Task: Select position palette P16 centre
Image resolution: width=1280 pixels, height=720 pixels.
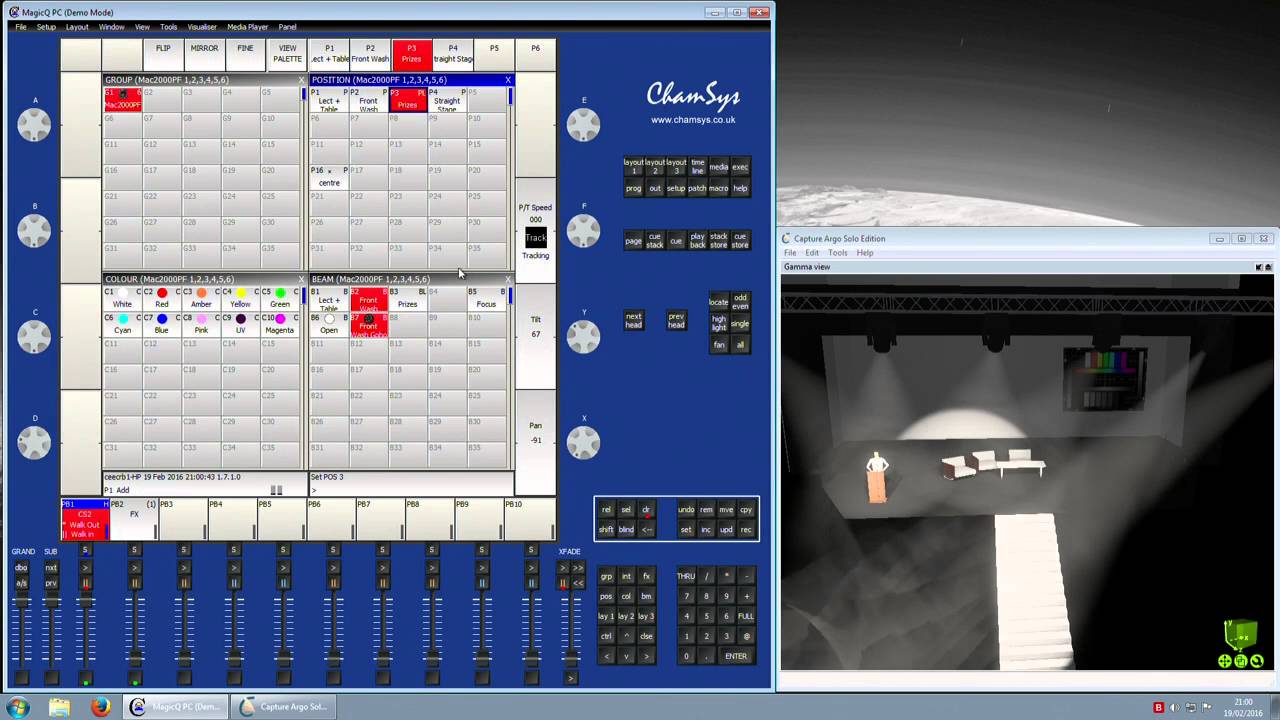Action: [x=329, y=177]
